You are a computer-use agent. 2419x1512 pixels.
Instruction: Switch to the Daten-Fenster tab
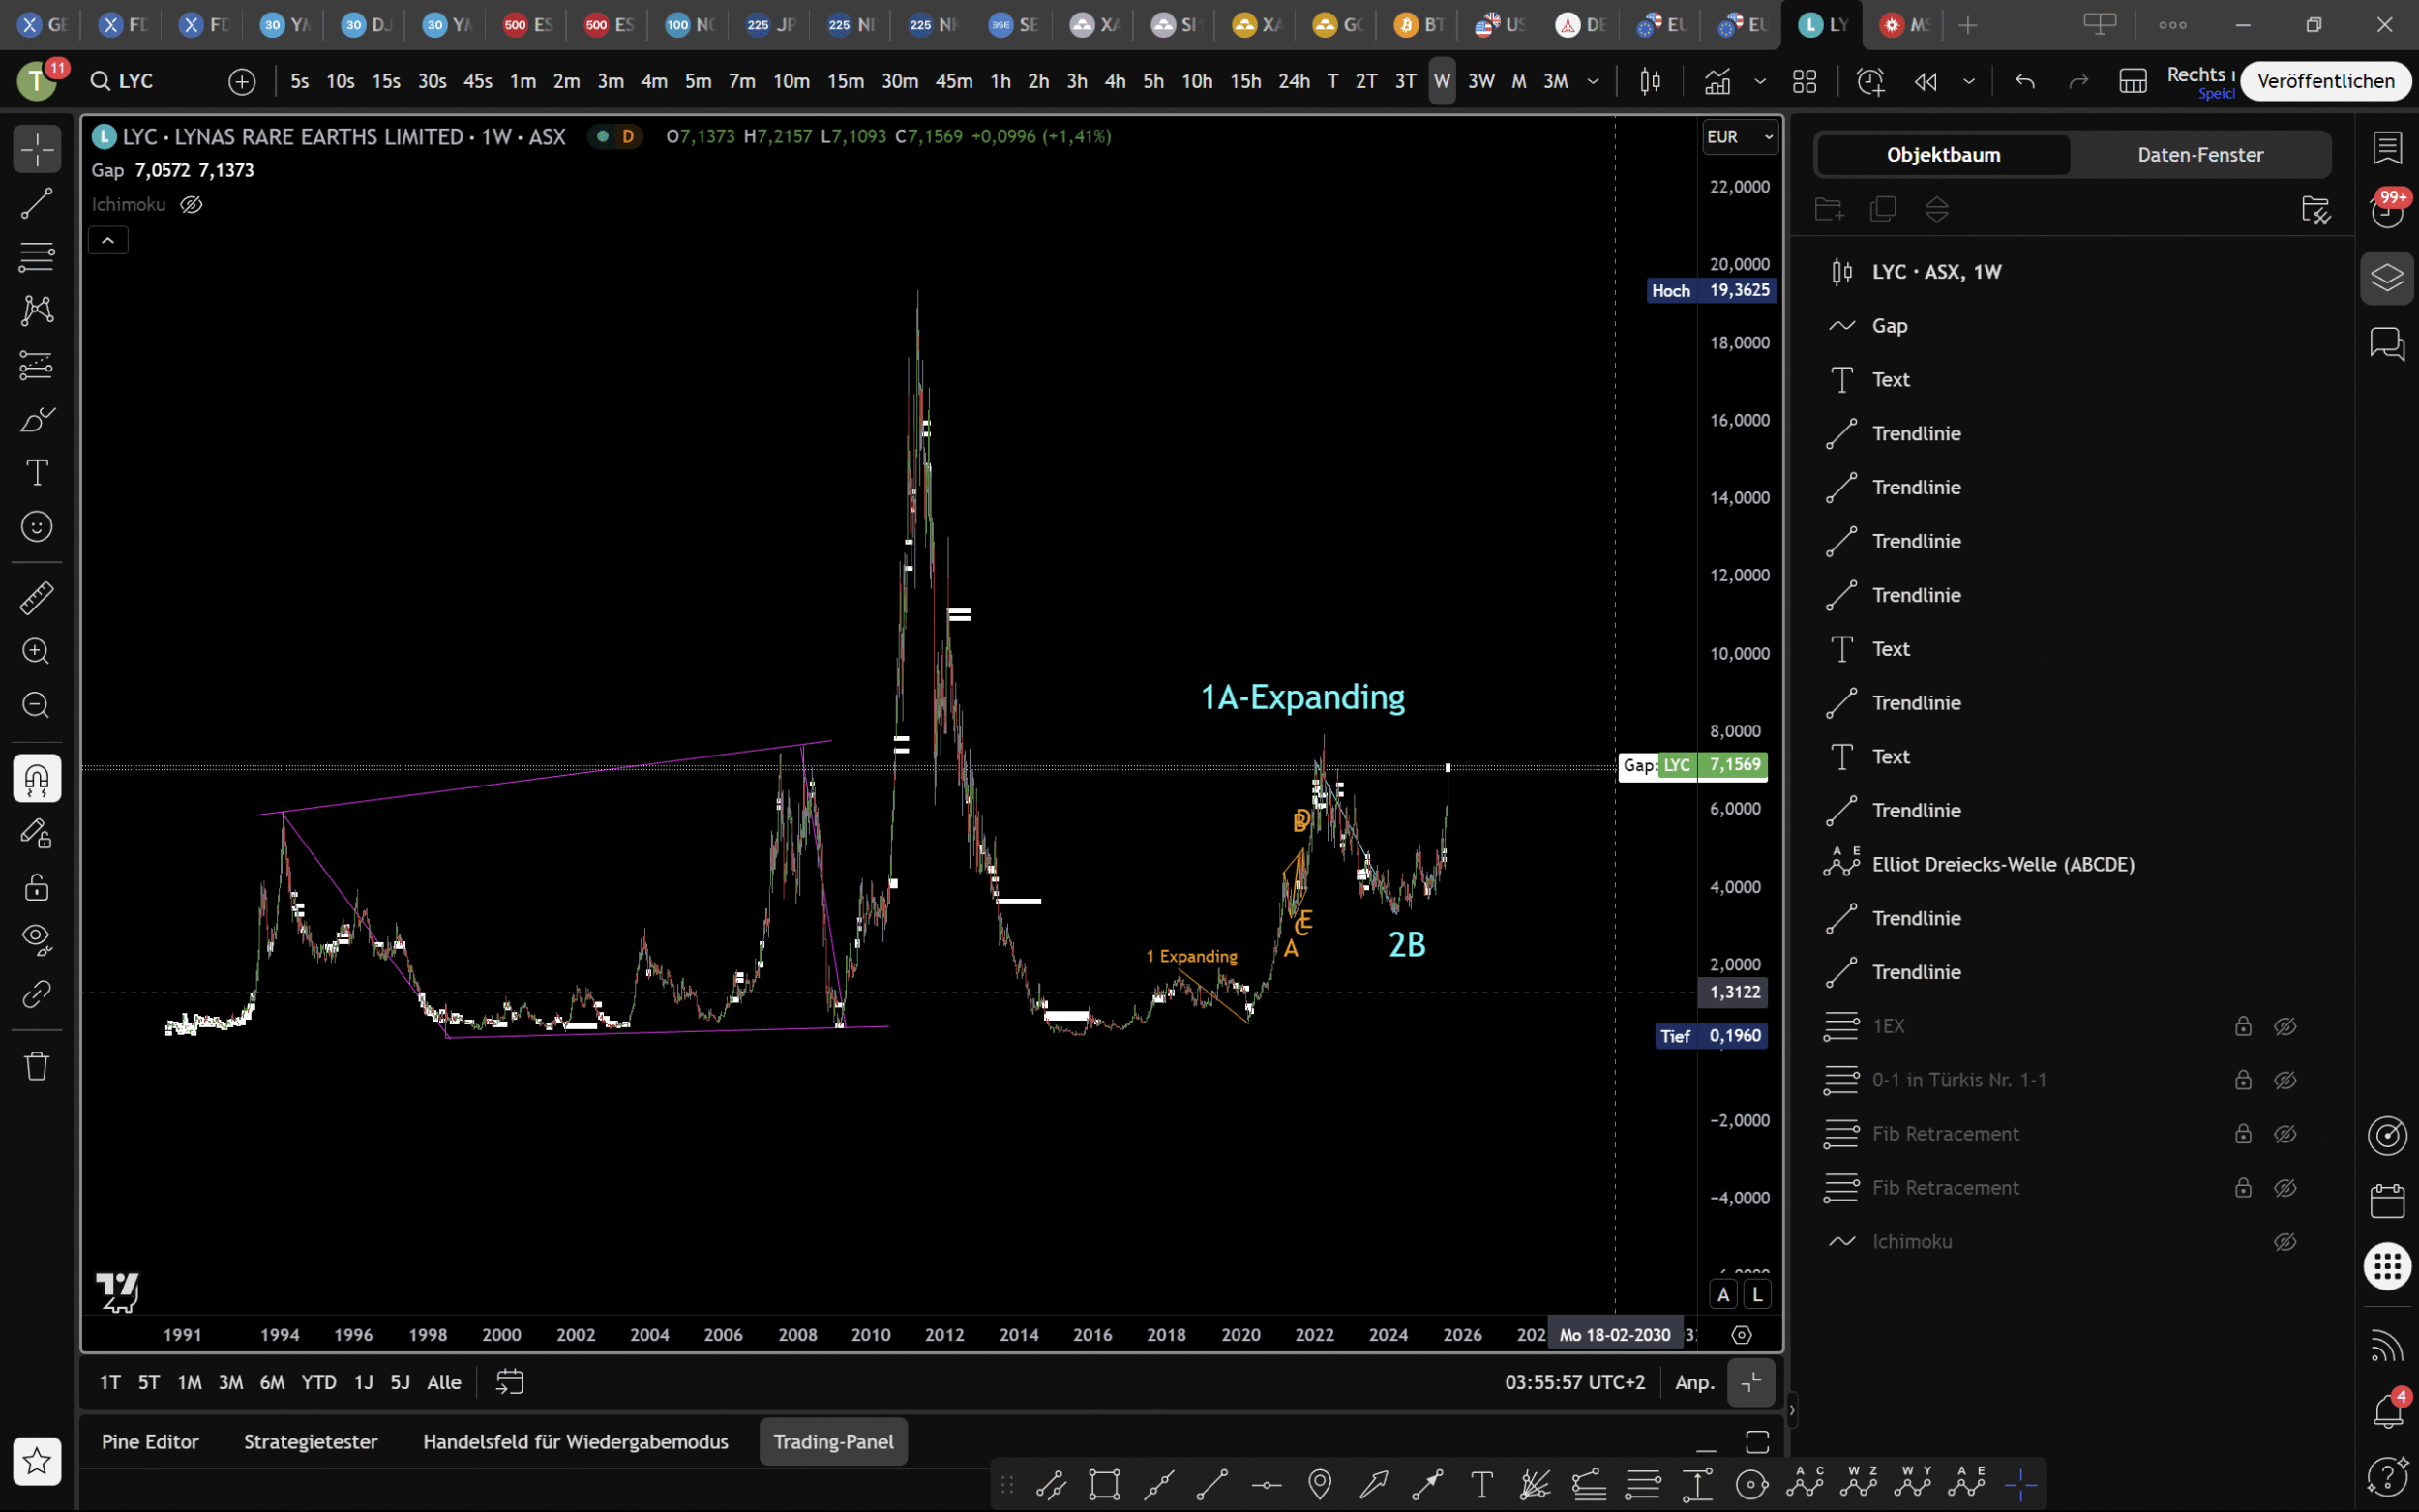coord(2199,154)
